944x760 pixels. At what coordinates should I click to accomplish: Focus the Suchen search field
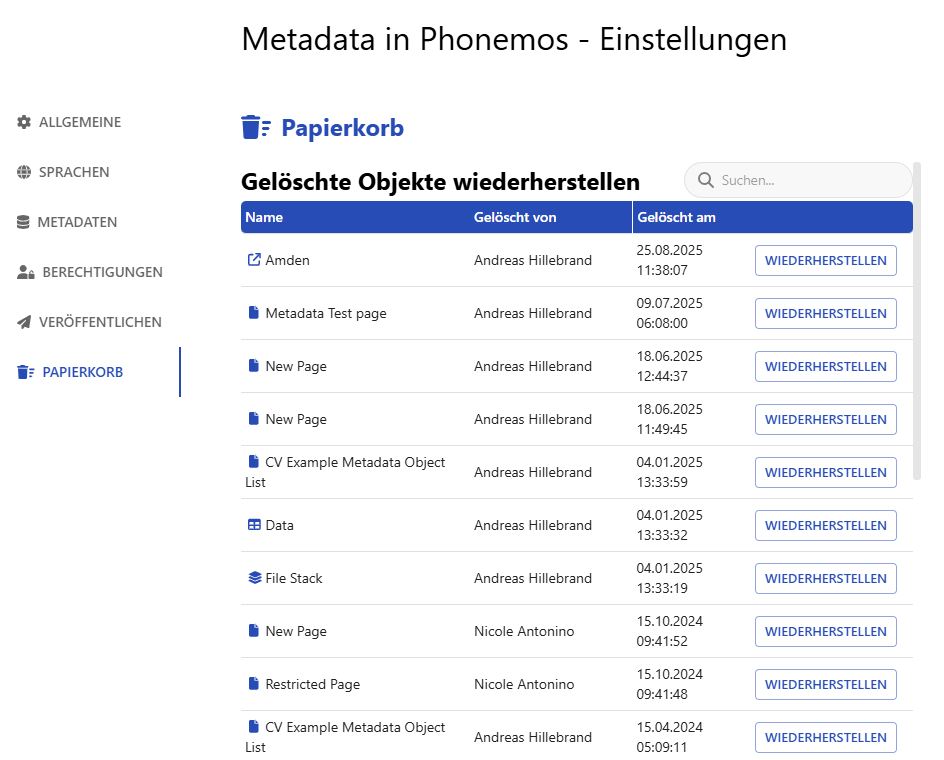798,180
